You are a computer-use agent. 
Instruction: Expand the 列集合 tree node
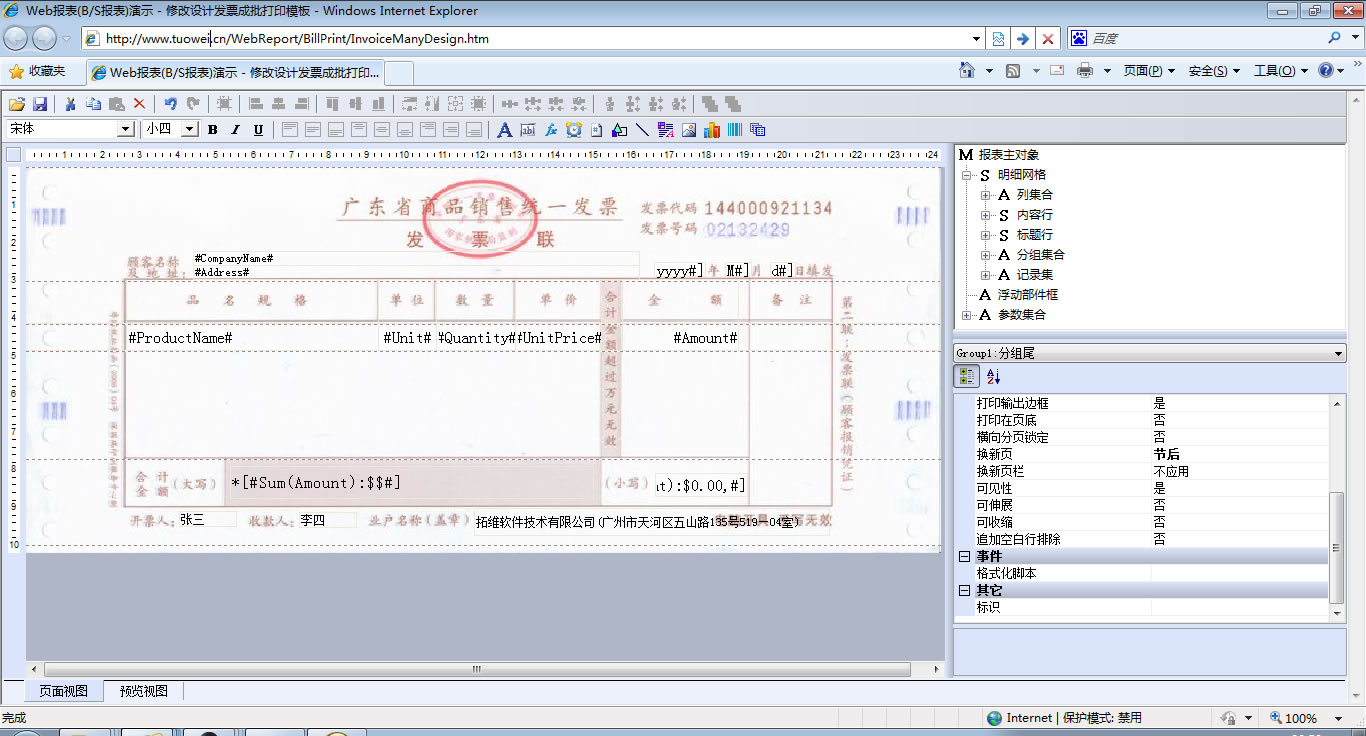tap(986, 195)
